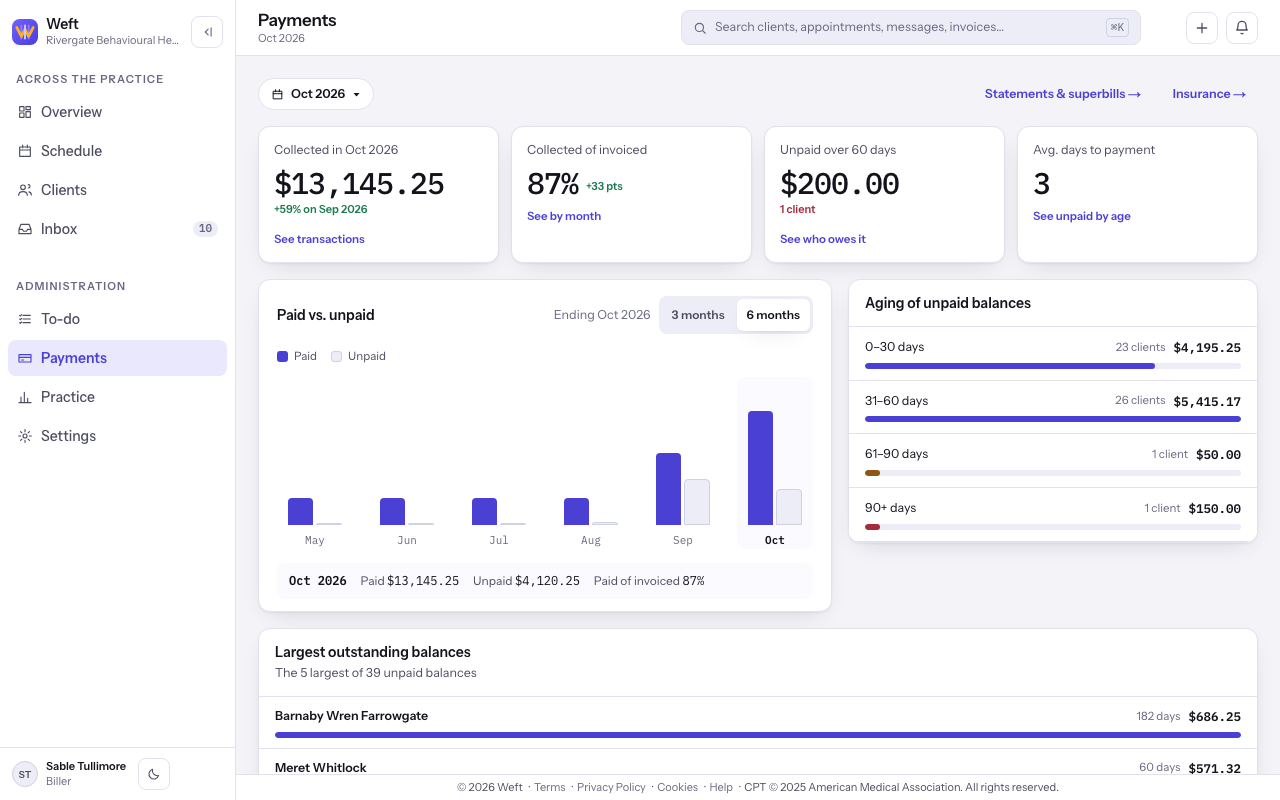Click See transactions link
The height and width of the screenshot is (800, 1280).
(319, 239)
